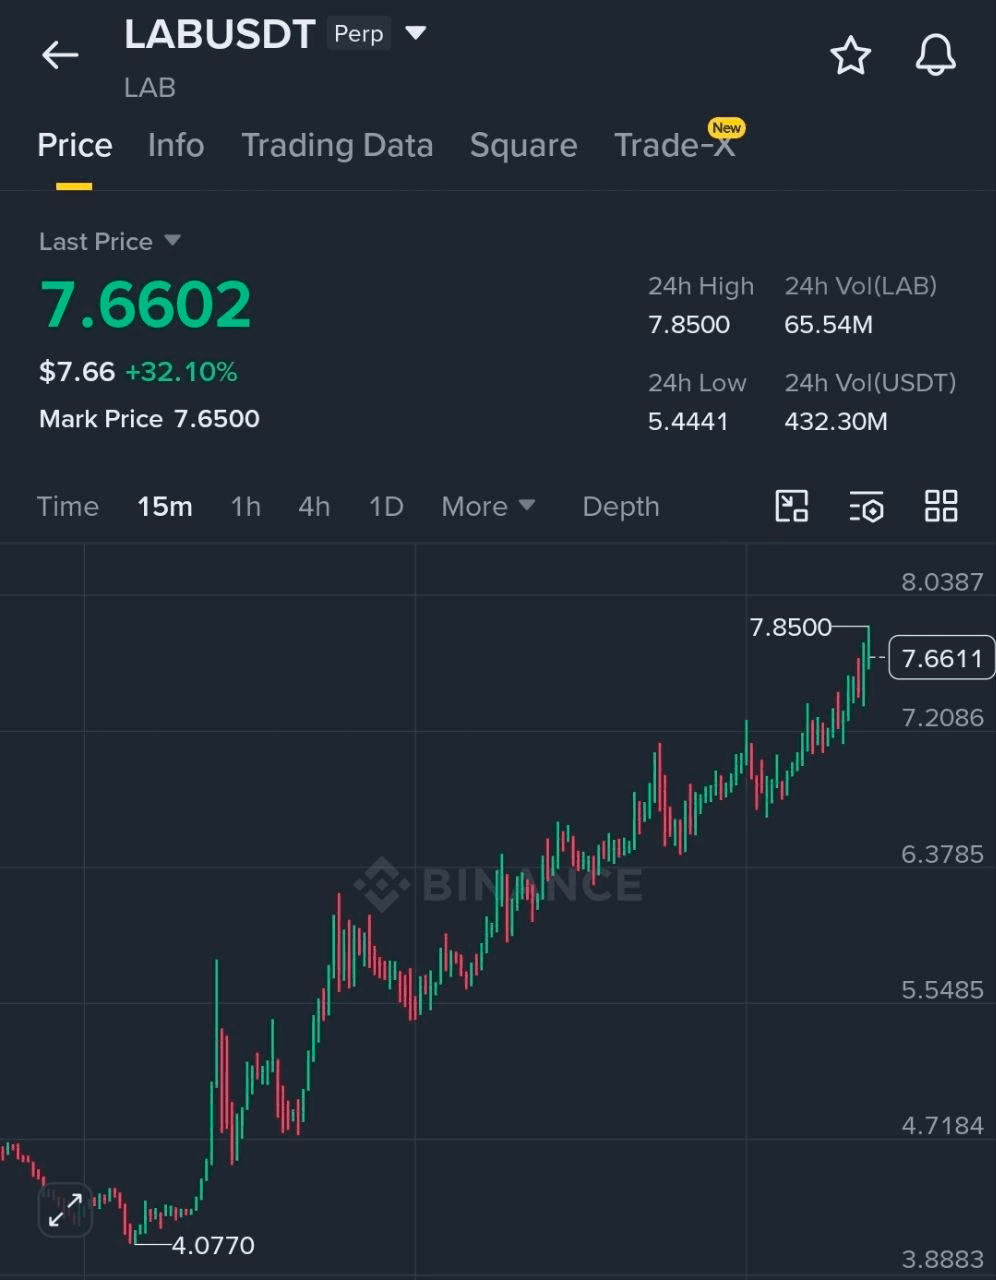The height and width of the screenshot is (1280, 996).
Task: Select the 1h chart interval
Action: [x=246, y=506]
